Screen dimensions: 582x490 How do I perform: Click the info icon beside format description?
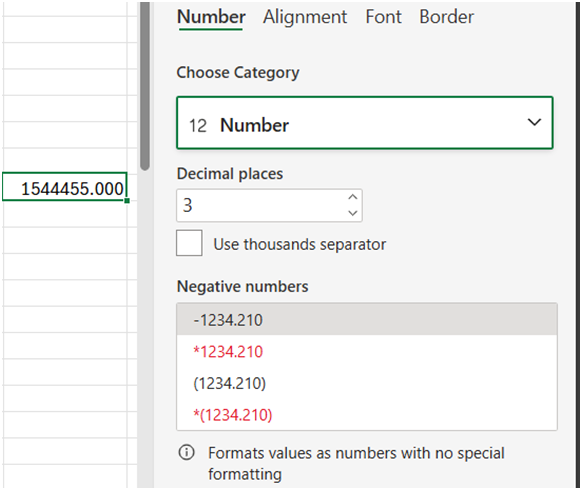pos(186,453)
